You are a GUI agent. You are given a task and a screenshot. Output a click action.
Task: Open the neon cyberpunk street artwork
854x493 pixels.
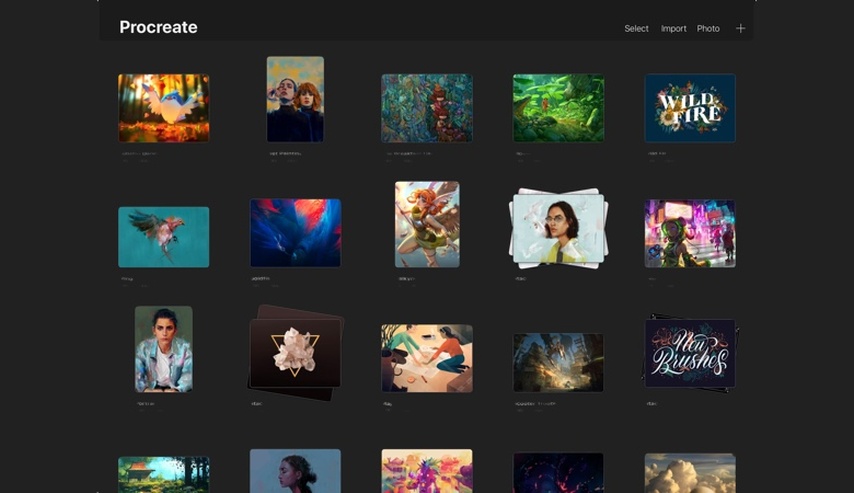tap(690, 233)
